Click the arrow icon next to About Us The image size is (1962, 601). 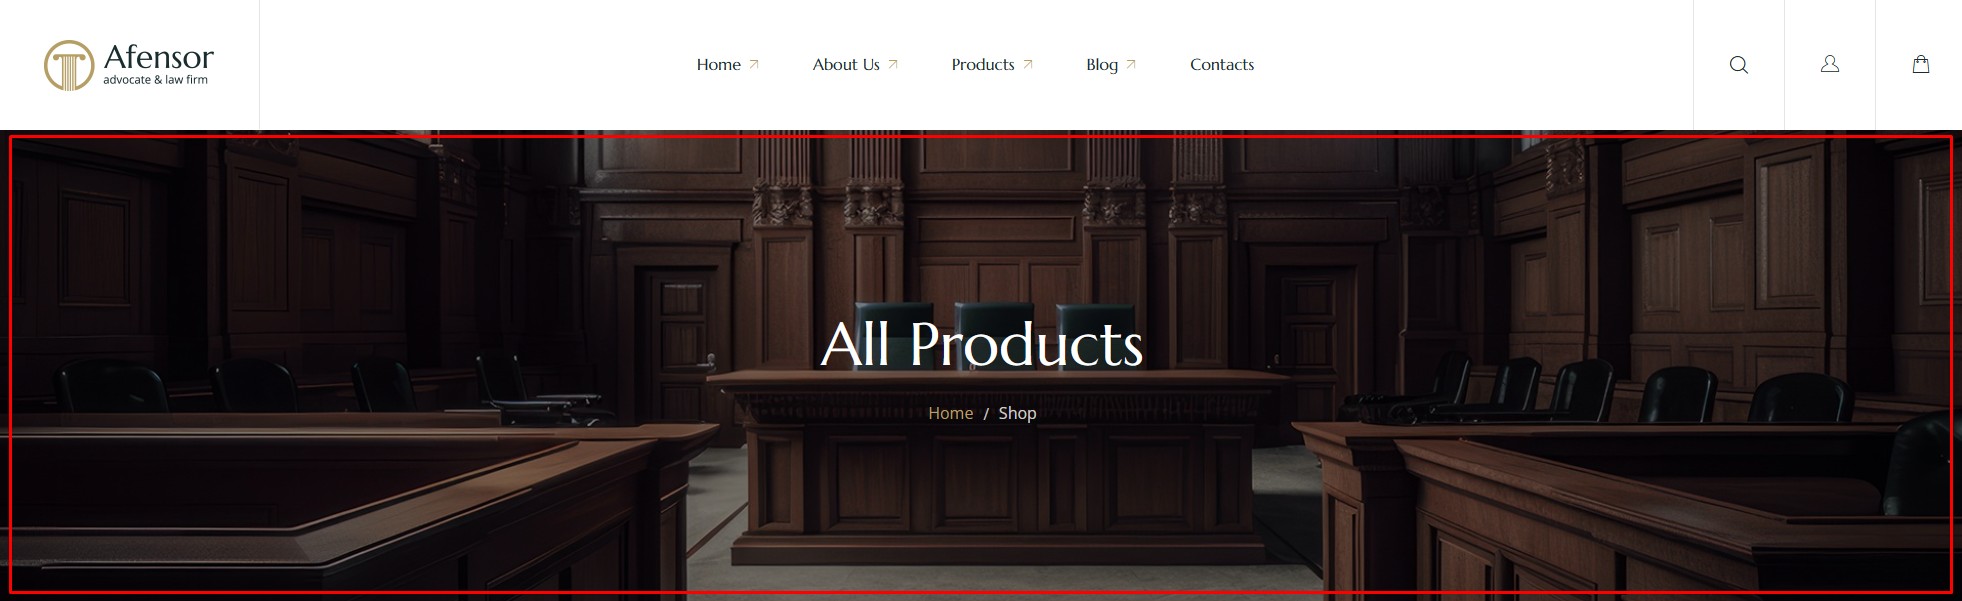click(x=893, y=64)
